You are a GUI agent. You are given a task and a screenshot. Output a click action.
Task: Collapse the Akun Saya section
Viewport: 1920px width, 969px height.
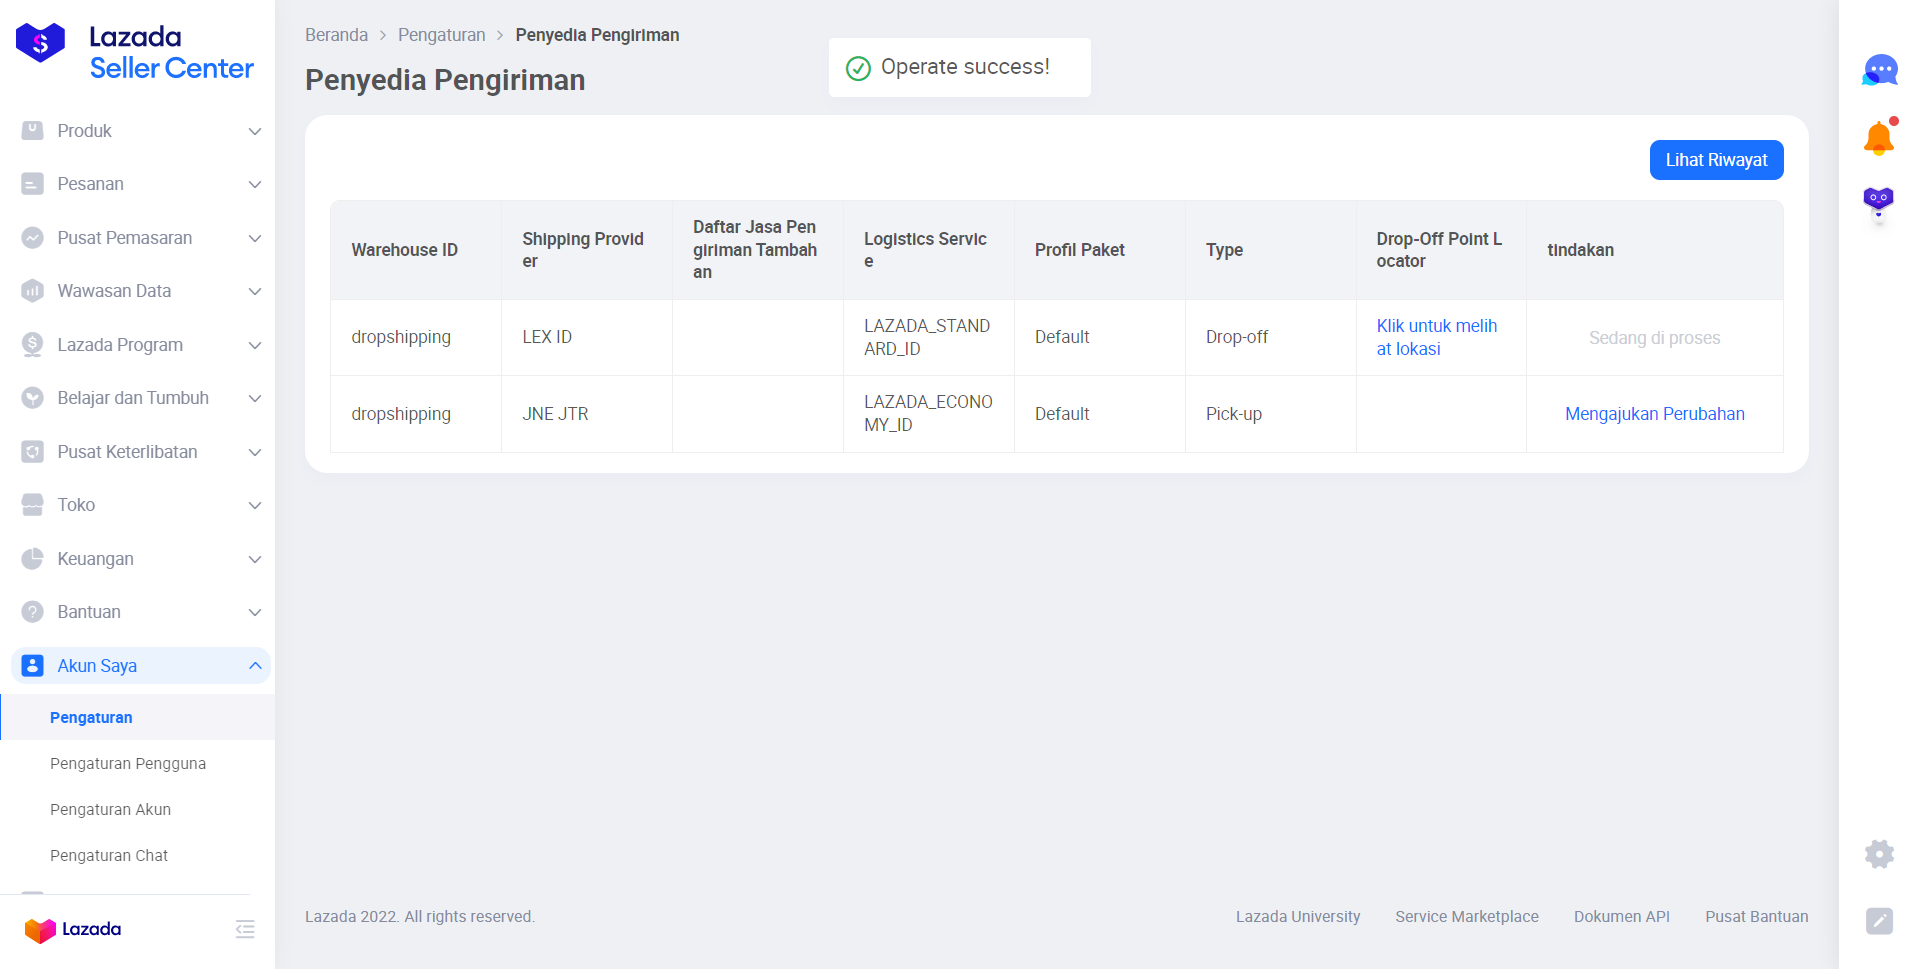(255, 666)
